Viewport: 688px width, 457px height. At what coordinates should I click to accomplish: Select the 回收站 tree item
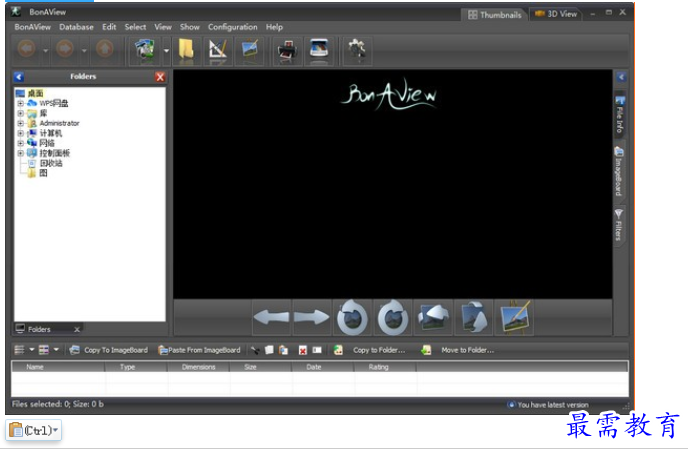(x=51, y=163)
